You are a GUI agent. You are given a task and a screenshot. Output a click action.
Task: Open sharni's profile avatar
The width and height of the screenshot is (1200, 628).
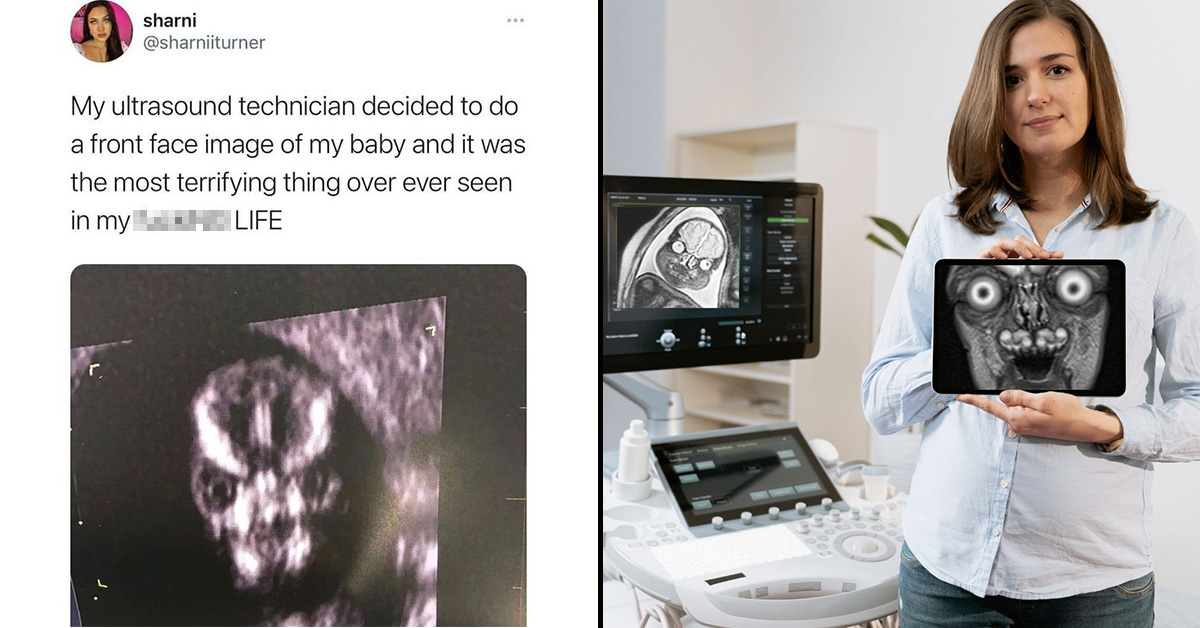click(101, 30)
